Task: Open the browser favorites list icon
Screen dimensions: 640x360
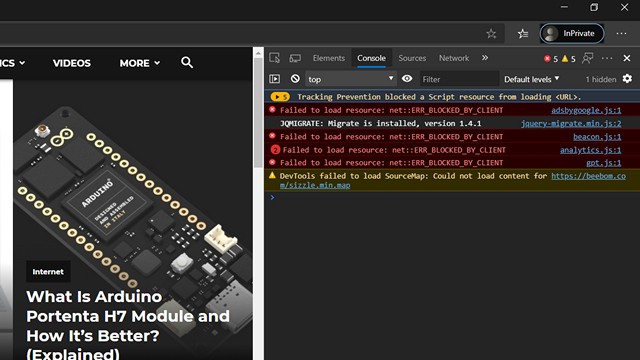Action: click(523, 33)
